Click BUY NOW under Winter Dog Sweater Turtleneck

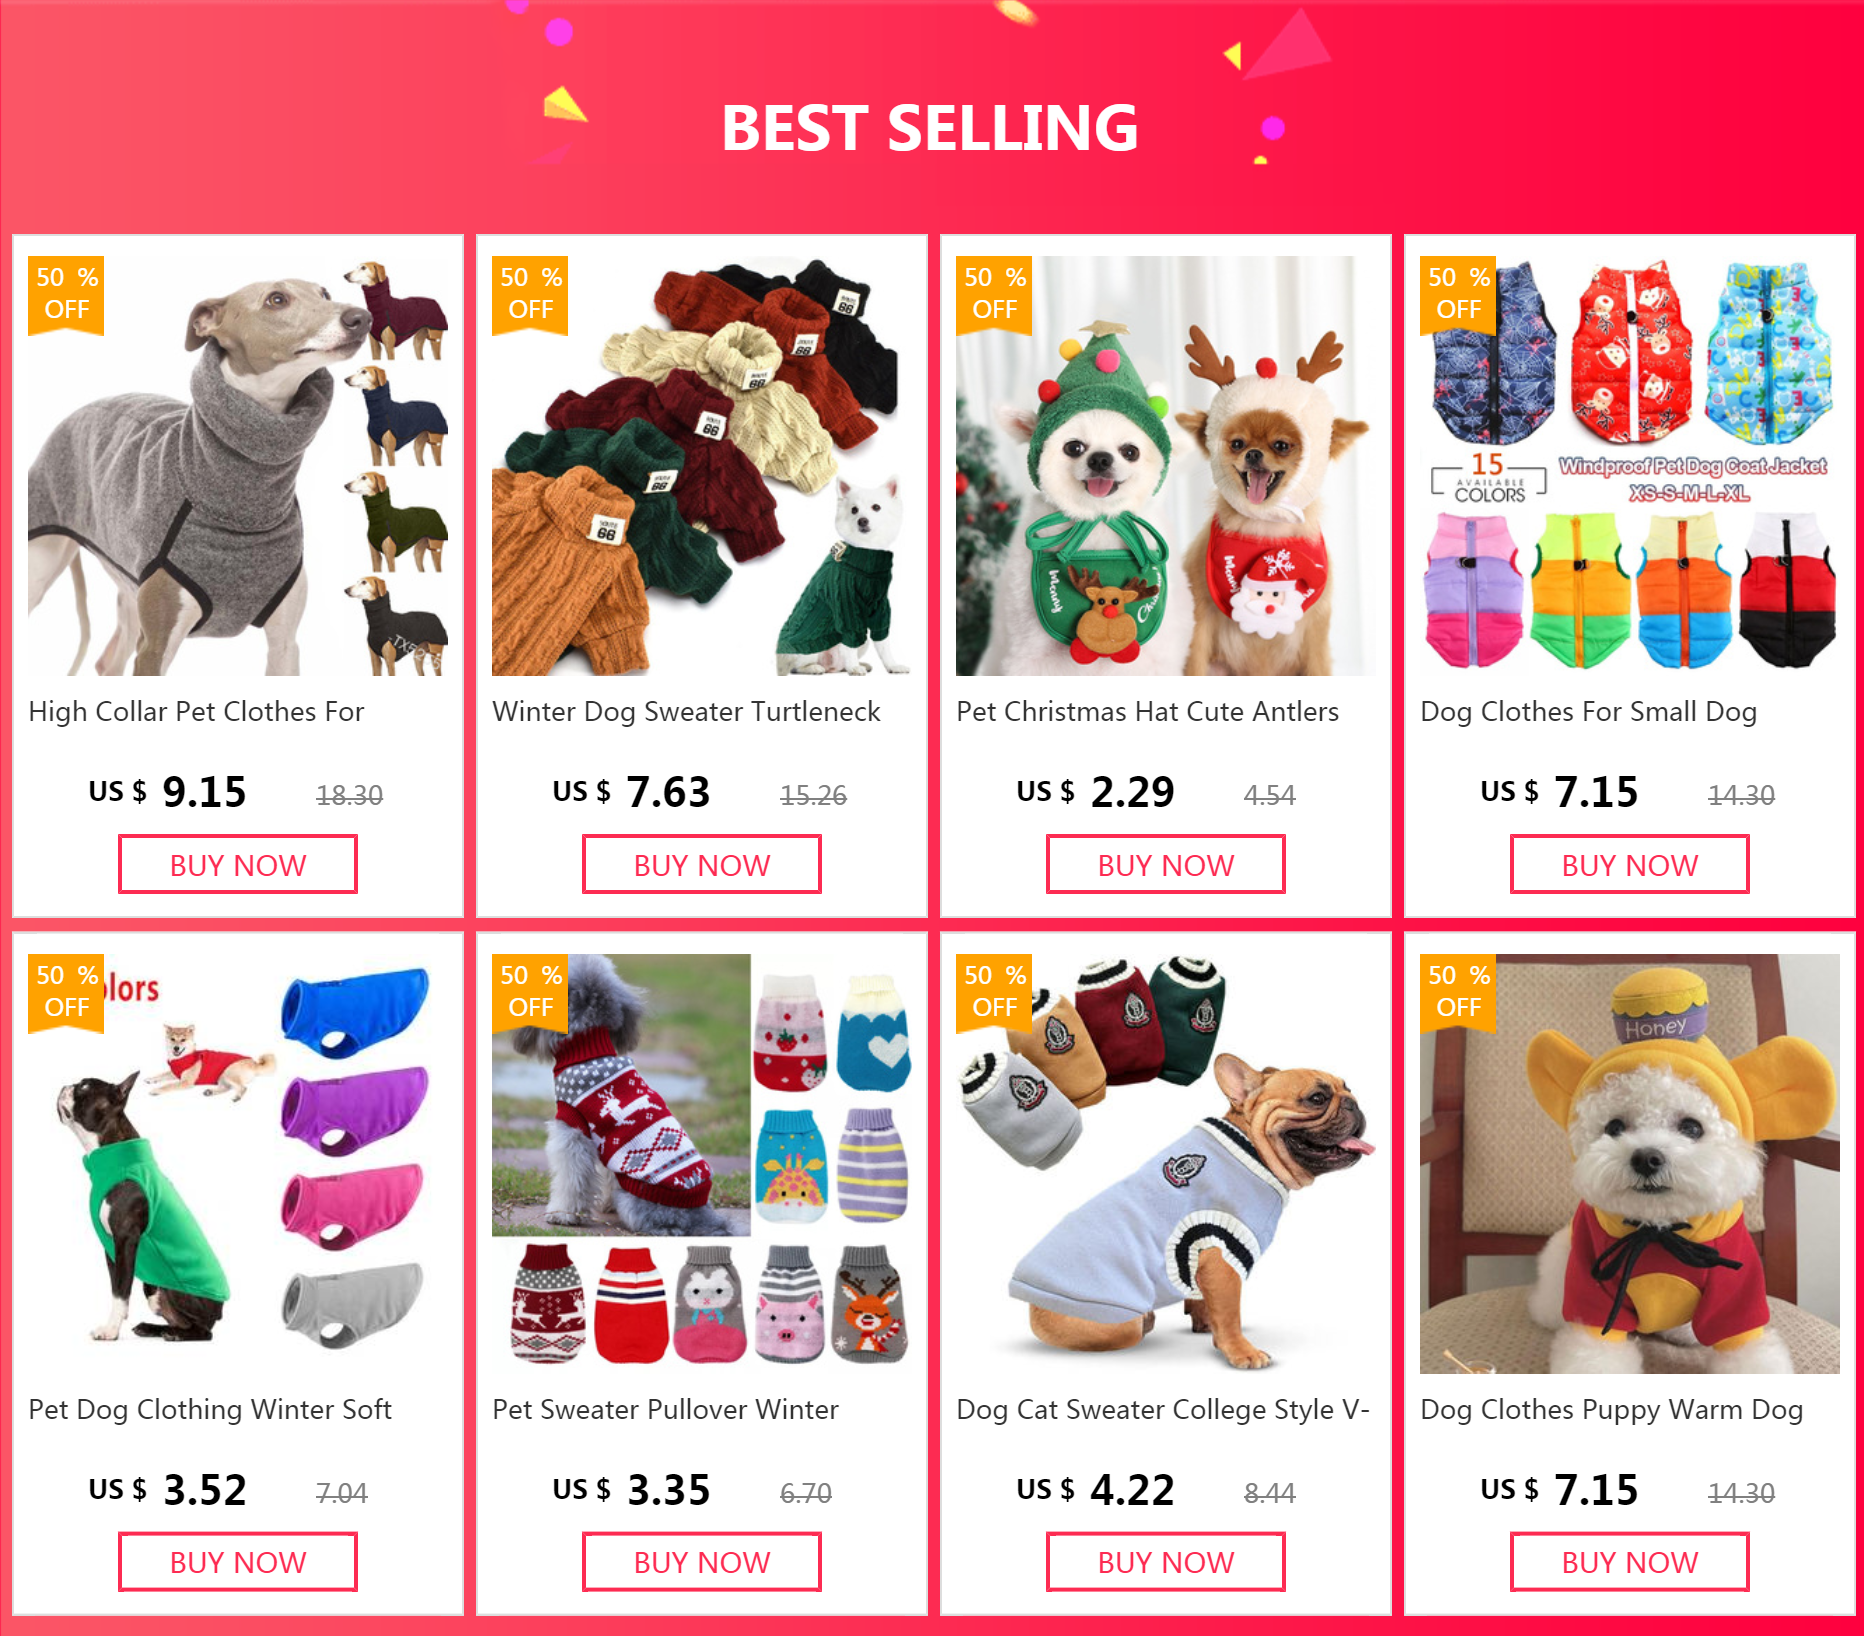pos(702,865)
